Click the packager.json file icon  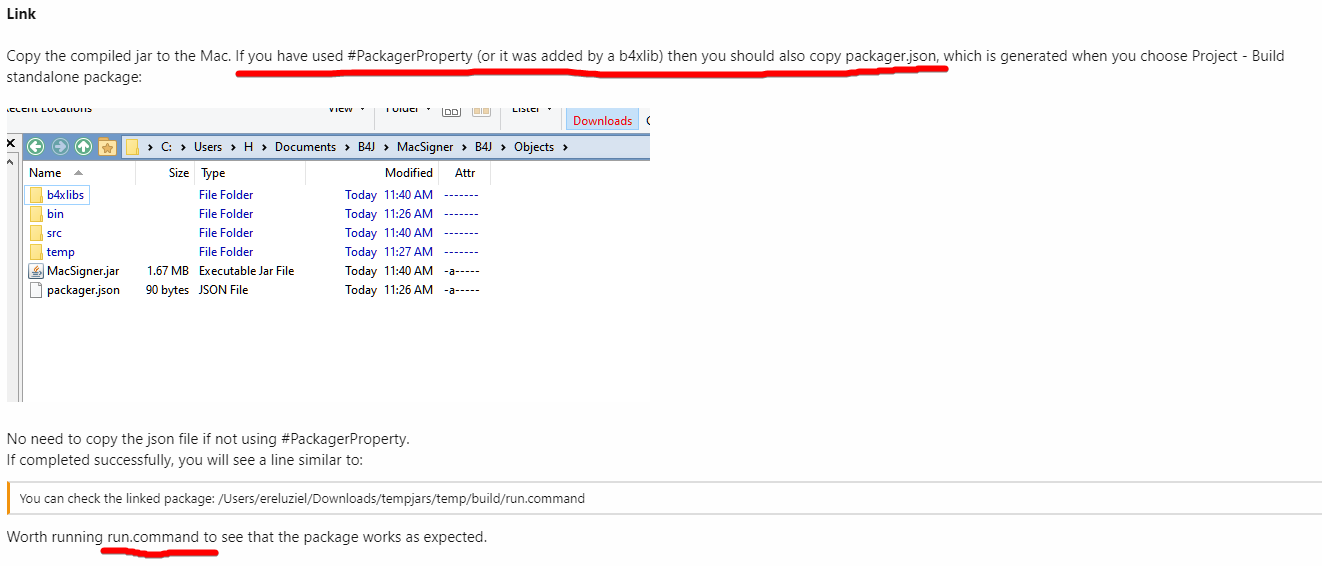point(36,290)
